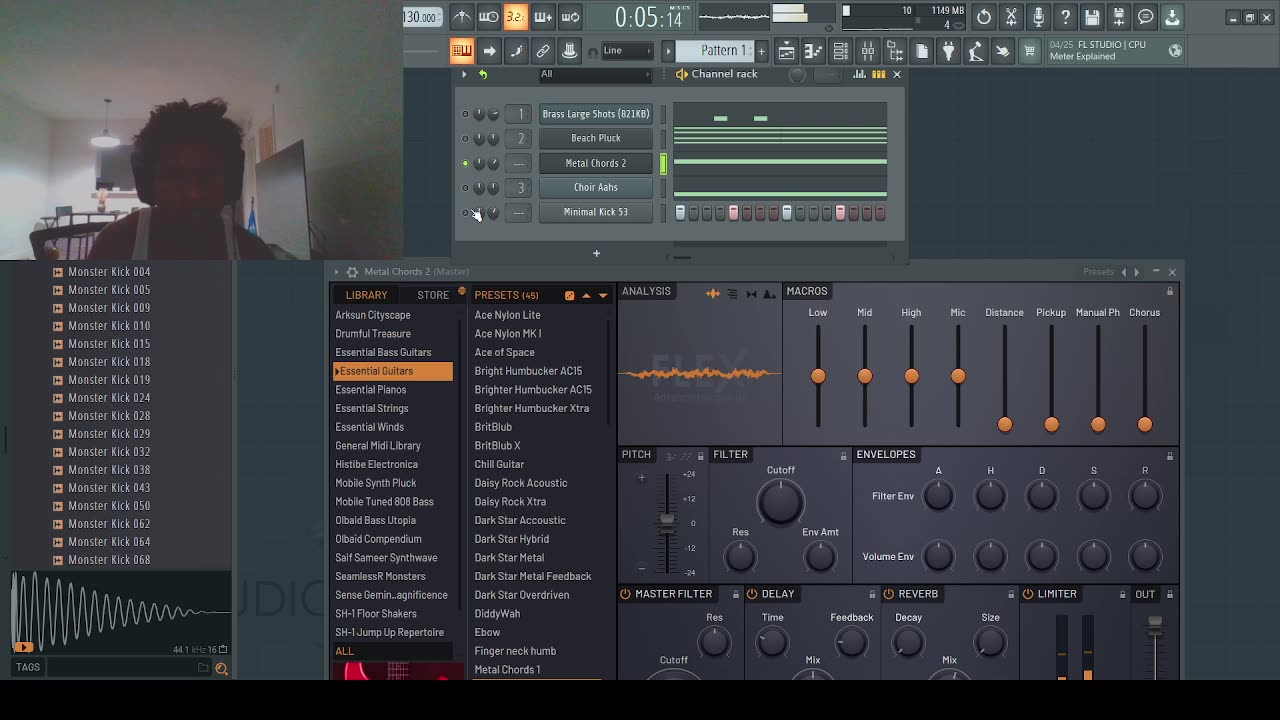1280x720 pixels.
Task: Toggle the MASTER FILTER power button
Action: click(625, 594)
